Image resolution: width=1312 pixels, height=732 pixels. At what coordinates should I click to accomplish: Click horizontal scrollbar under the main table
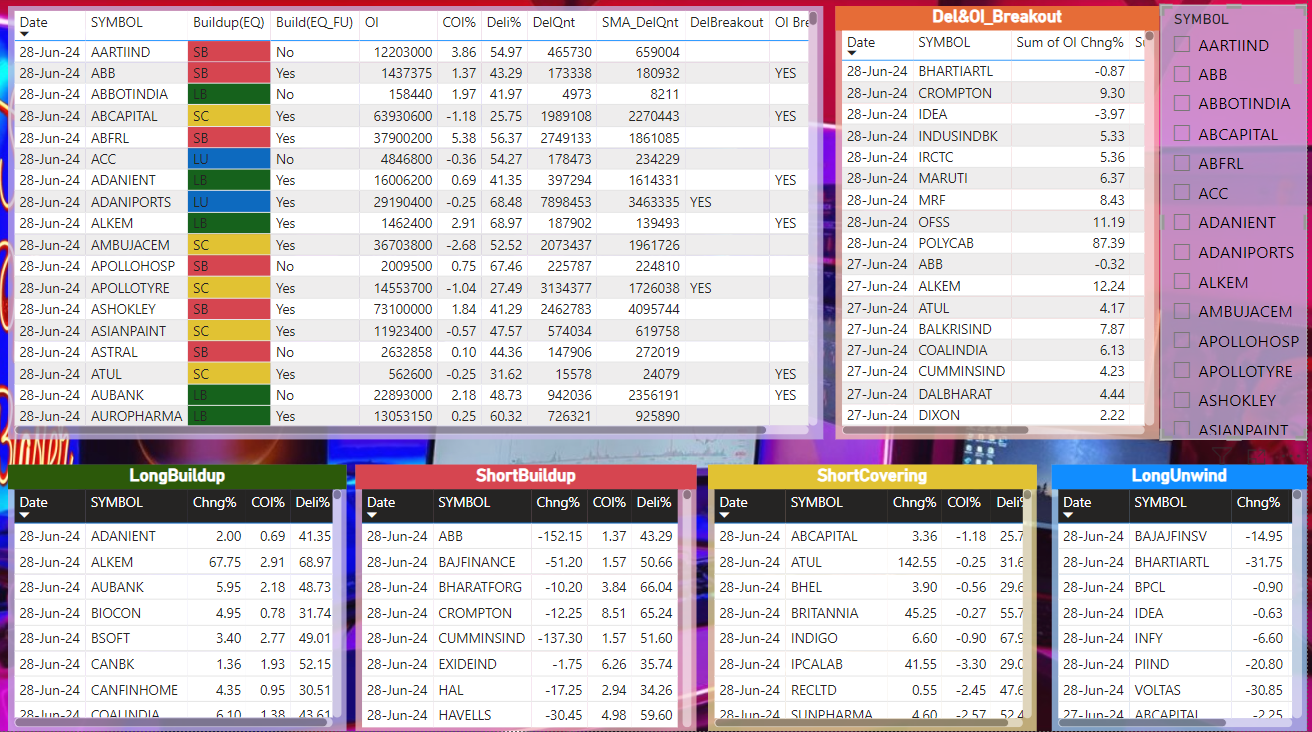tap(390, 430)
